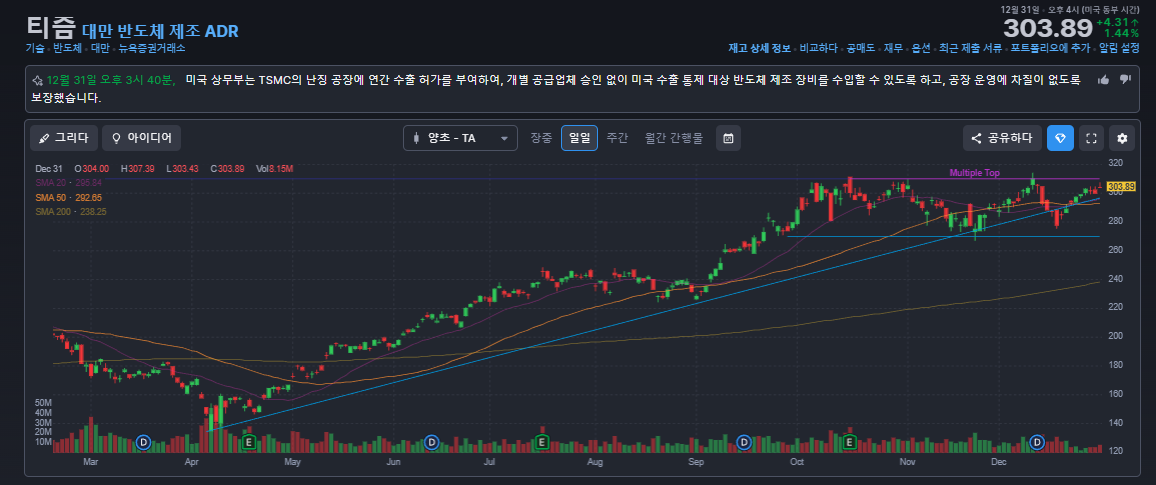Screen dimensions: 1156x485
Task: Expand the 양초 - TA chart type dropdown
Action: (461, 138)
